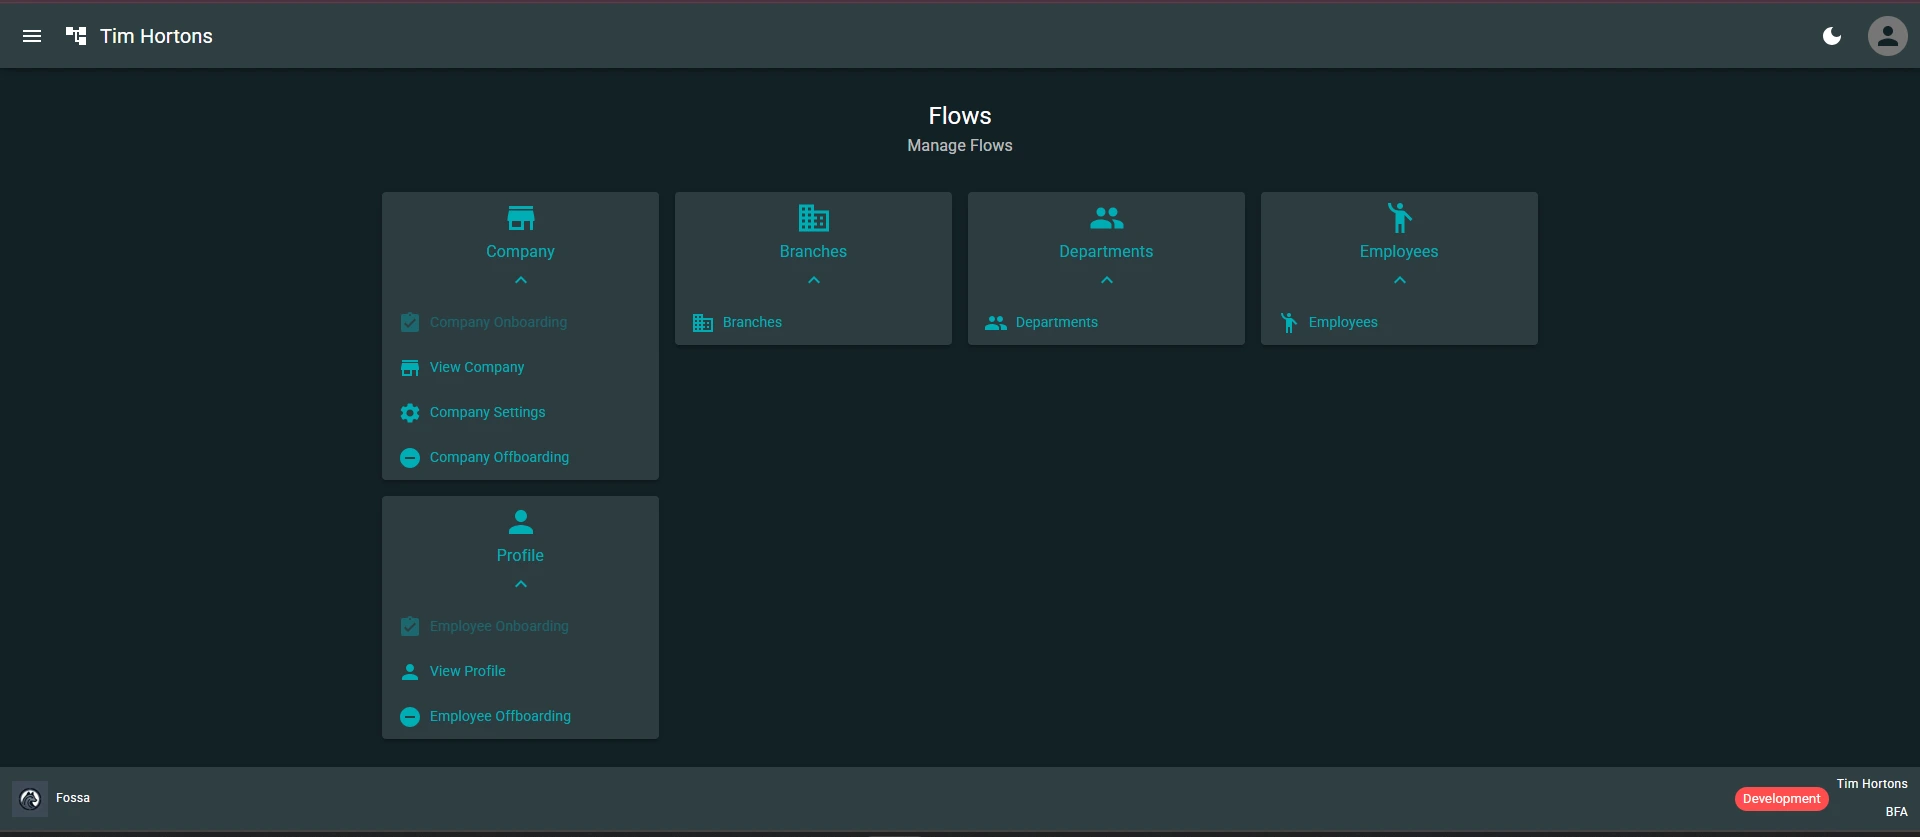Toggle dark mode with moon icon
Viewport: 1920px width, 837px height.
(1832, 36)
